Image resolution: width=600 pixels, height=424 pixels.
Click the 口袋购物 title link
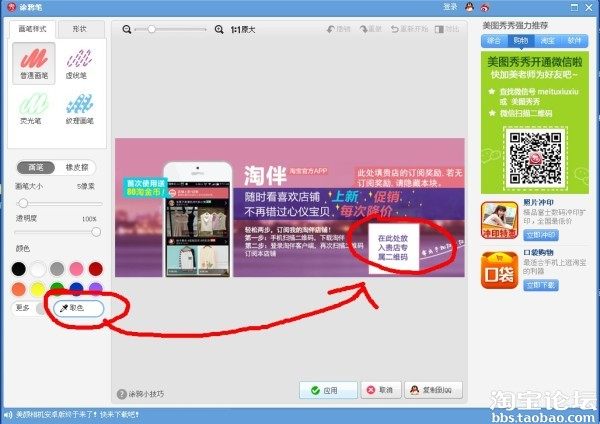click(538, 253)
